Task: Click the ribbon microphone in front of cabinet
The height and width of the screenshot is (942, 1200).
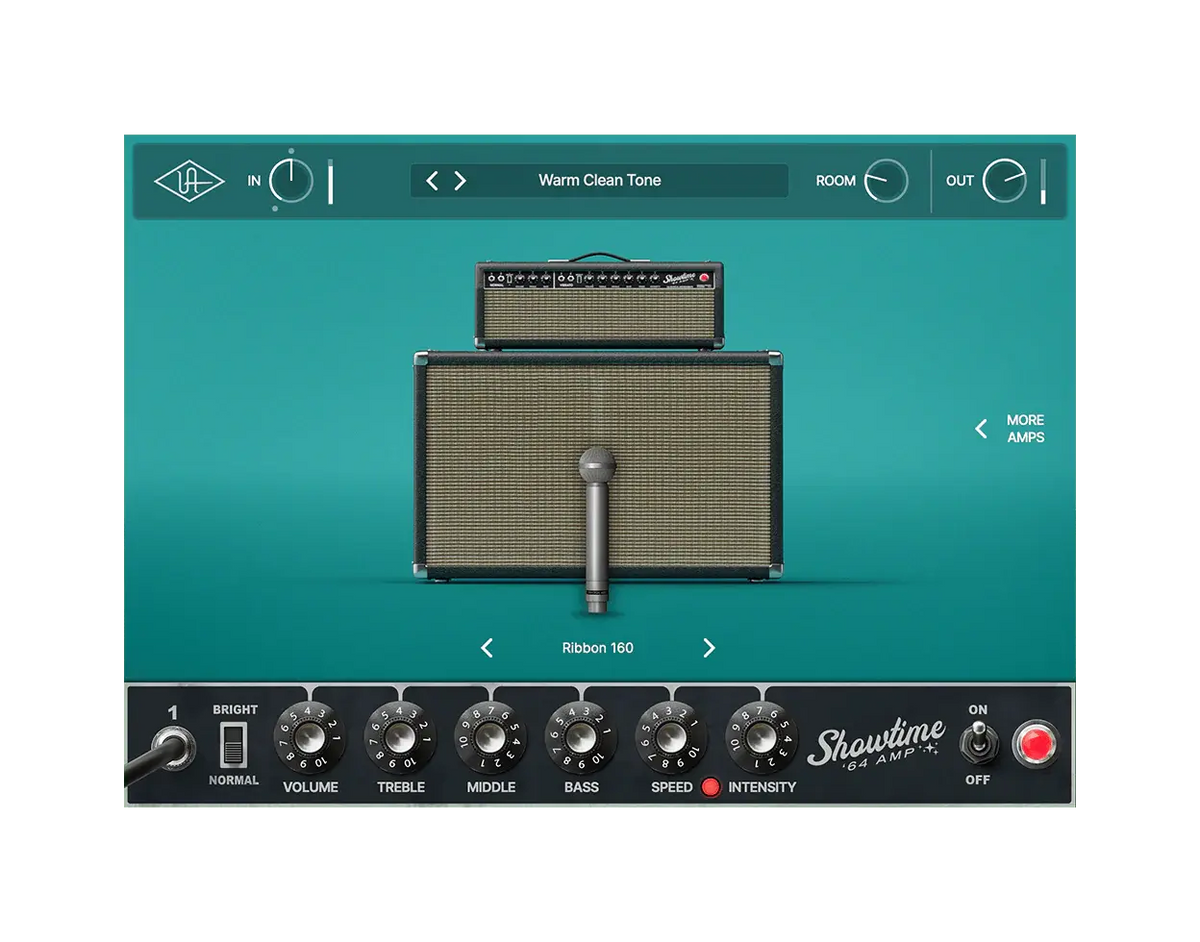Action: tap(598, 520)
